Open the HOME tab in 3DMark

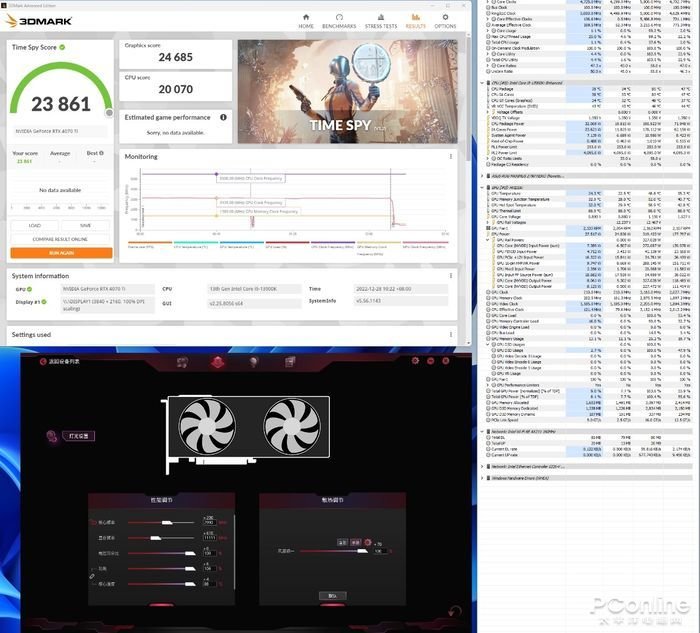(x=306, y=21)
